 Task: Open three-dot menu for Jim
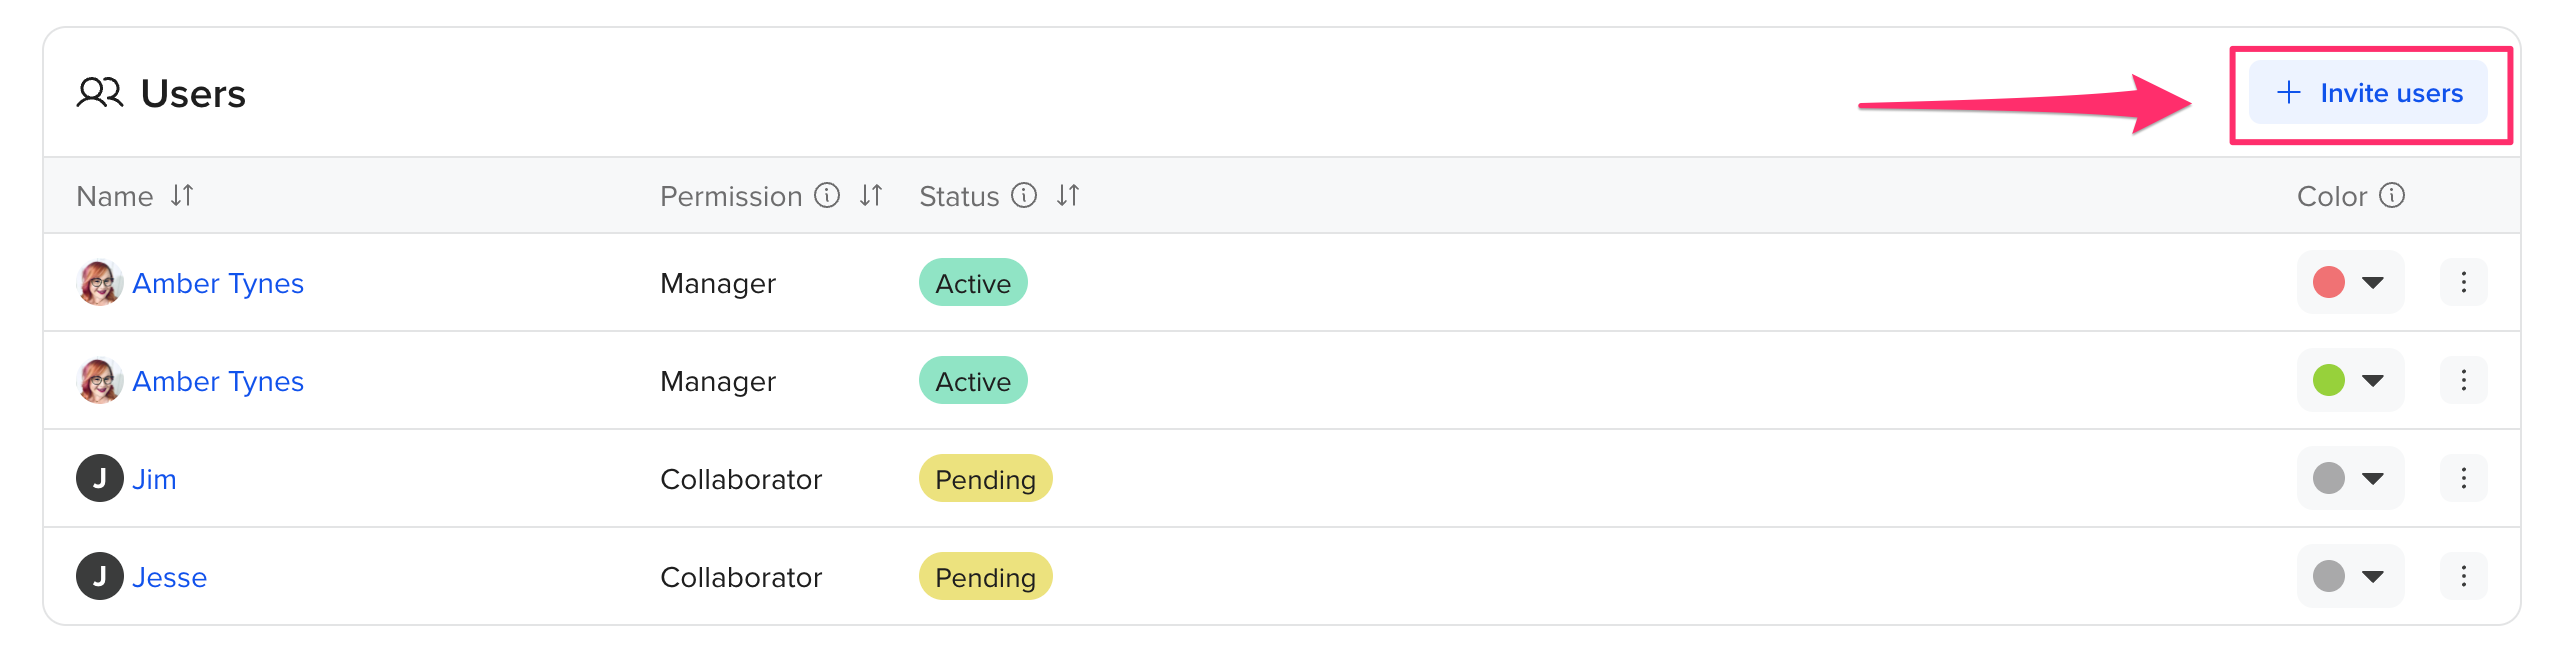tap(2463, 478)
